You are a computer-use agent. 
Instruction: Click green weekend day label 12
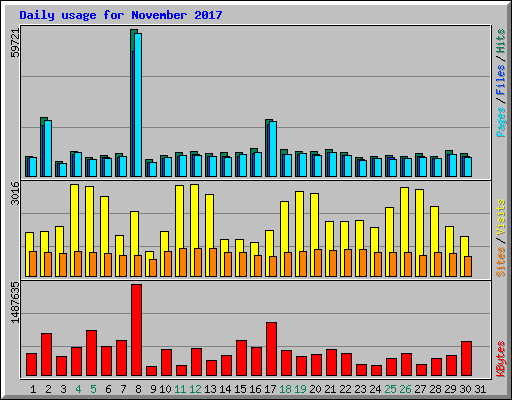pos(195,389)
